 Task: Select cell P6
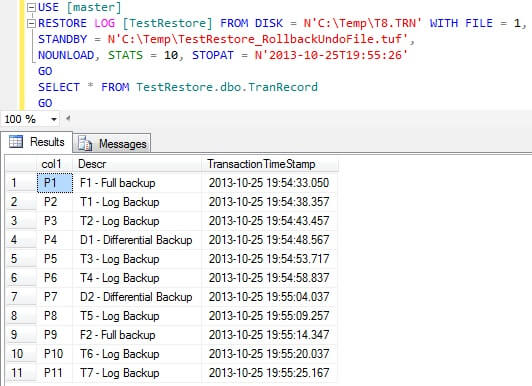[55, 278]
